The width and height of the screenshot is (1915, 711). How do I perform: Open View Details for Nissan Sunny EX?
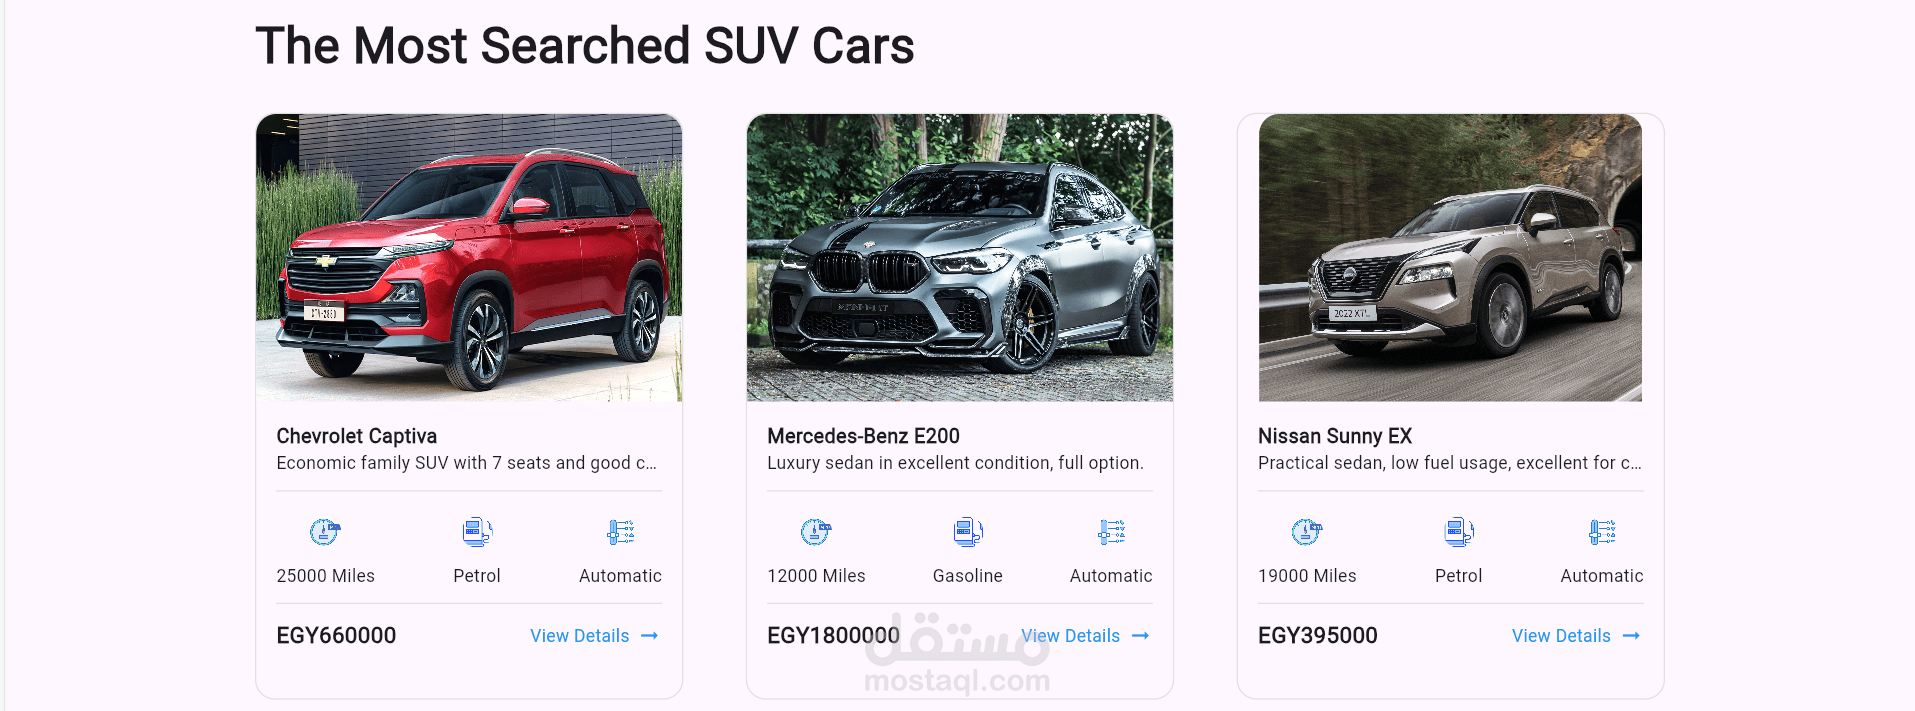tap(1576, 636)
